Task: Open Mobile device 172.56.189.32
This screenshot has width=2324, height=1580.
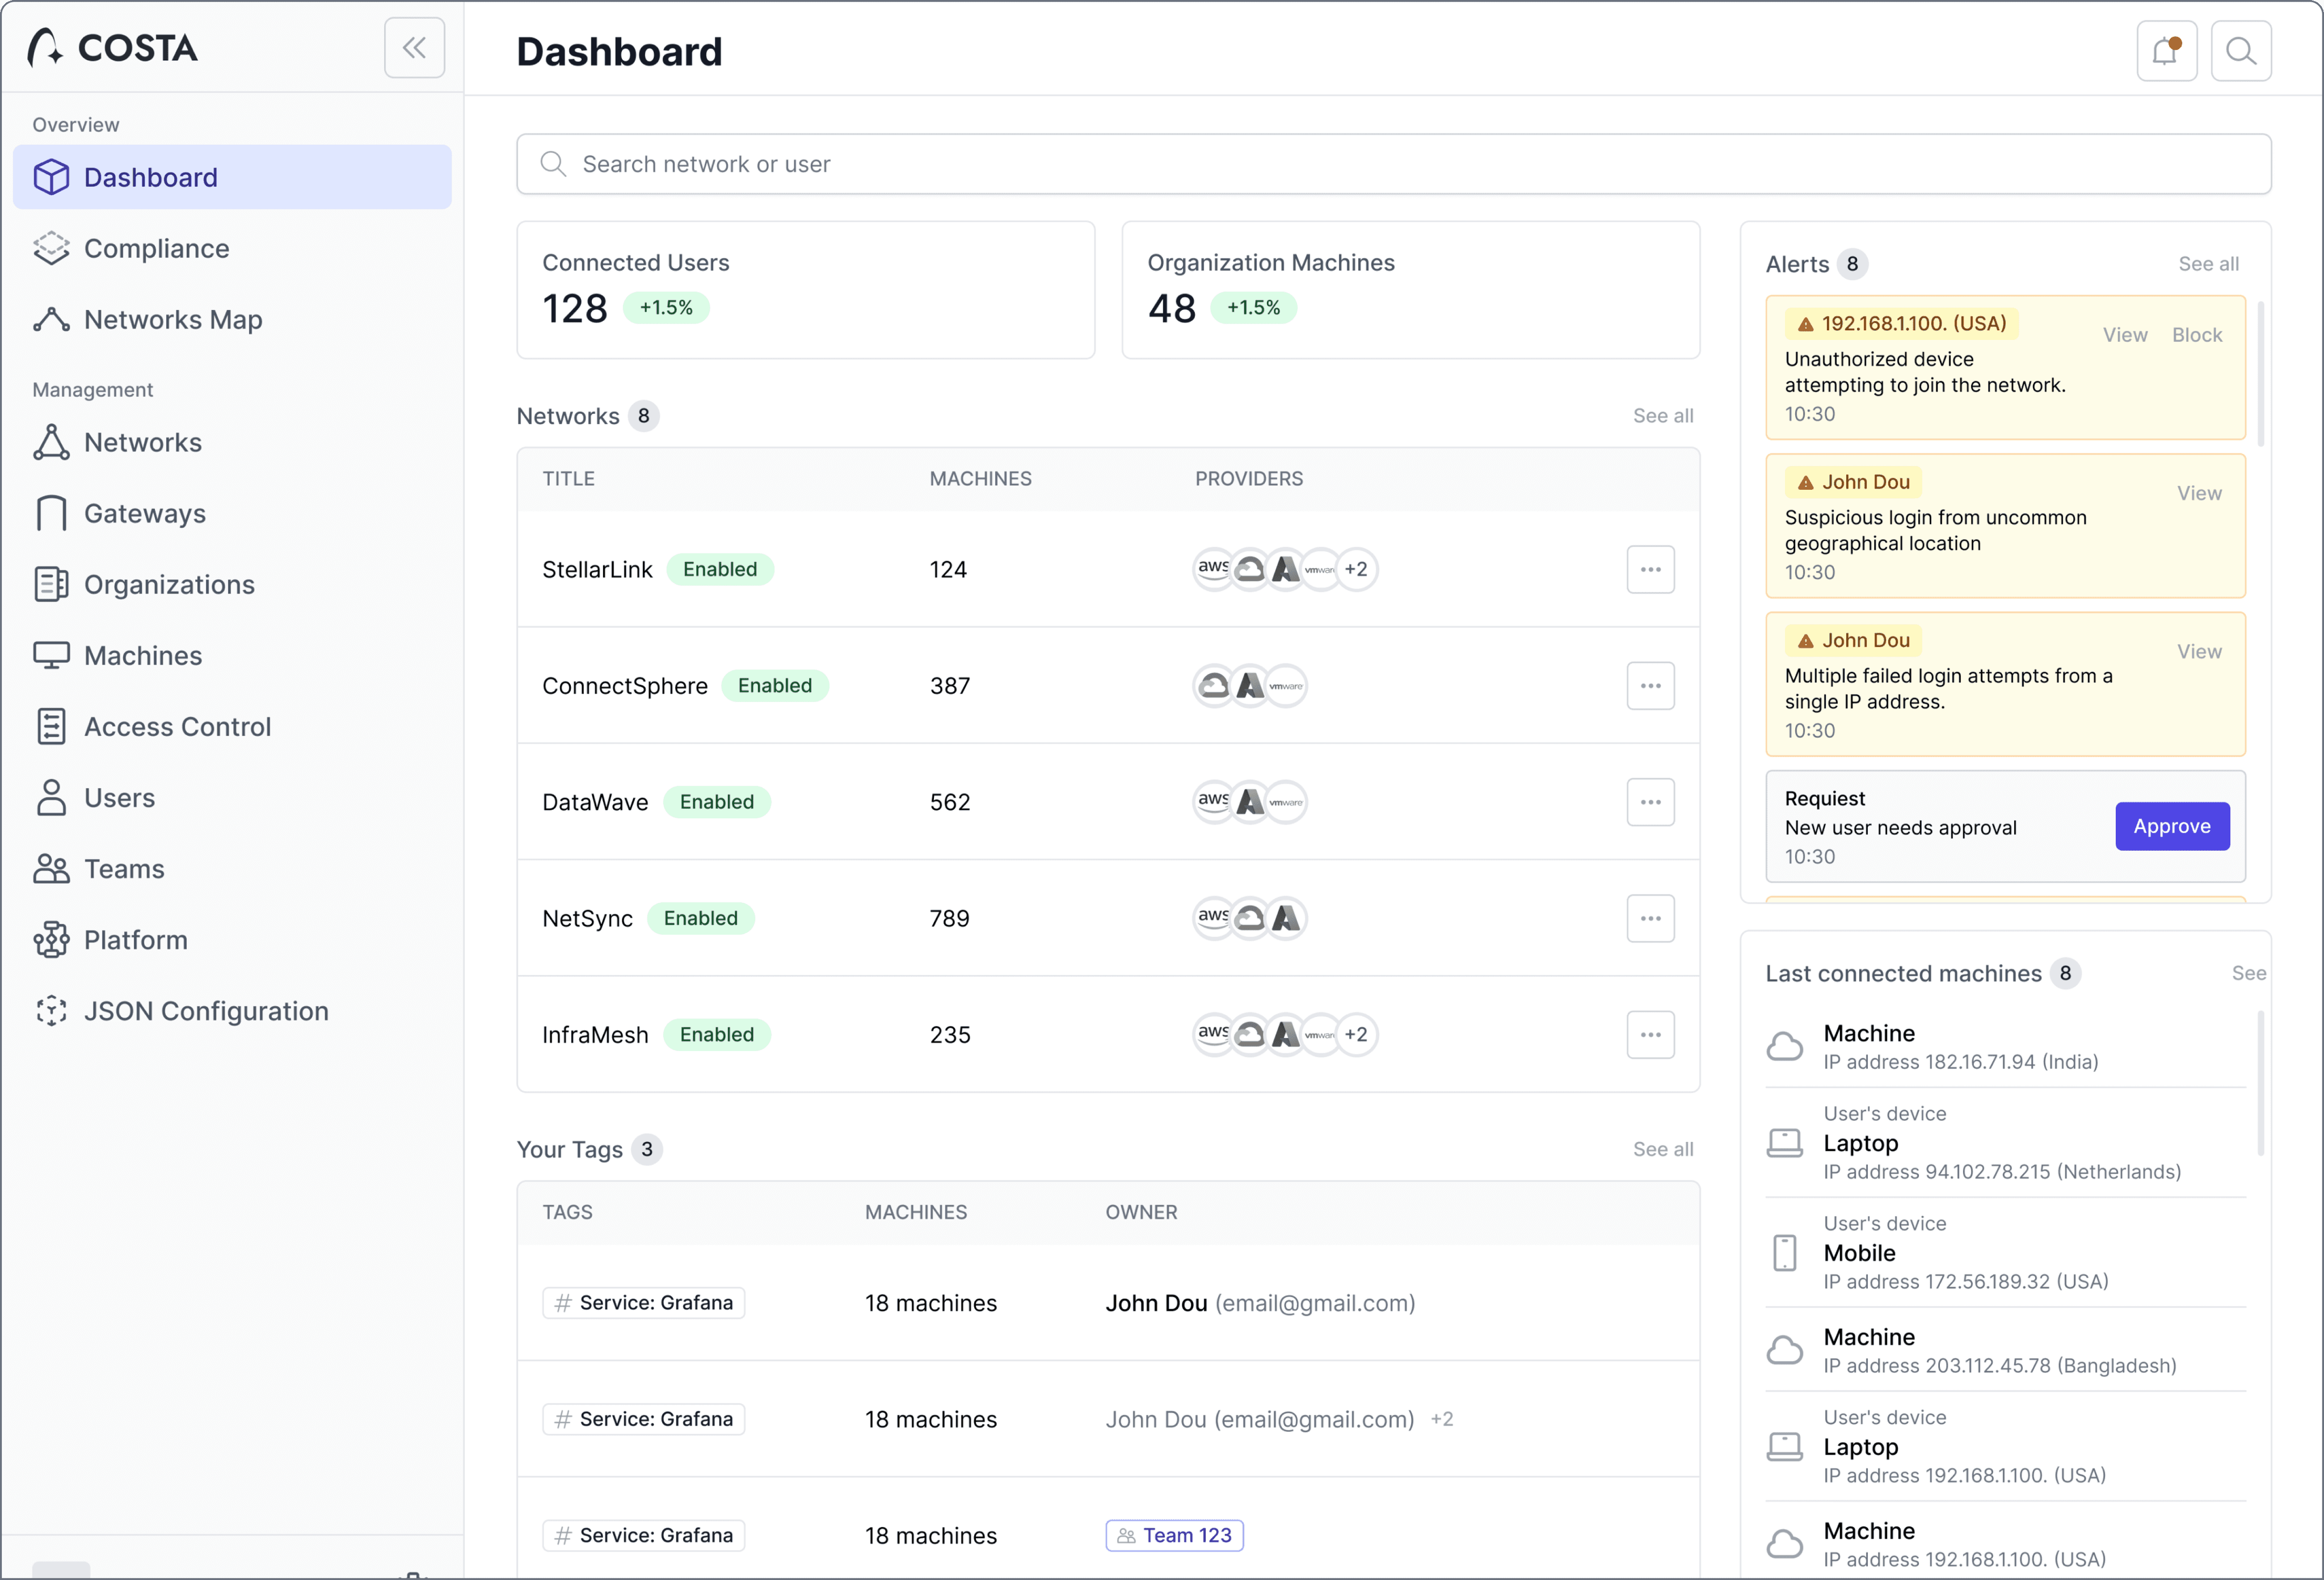Action: point(2005,1252)
